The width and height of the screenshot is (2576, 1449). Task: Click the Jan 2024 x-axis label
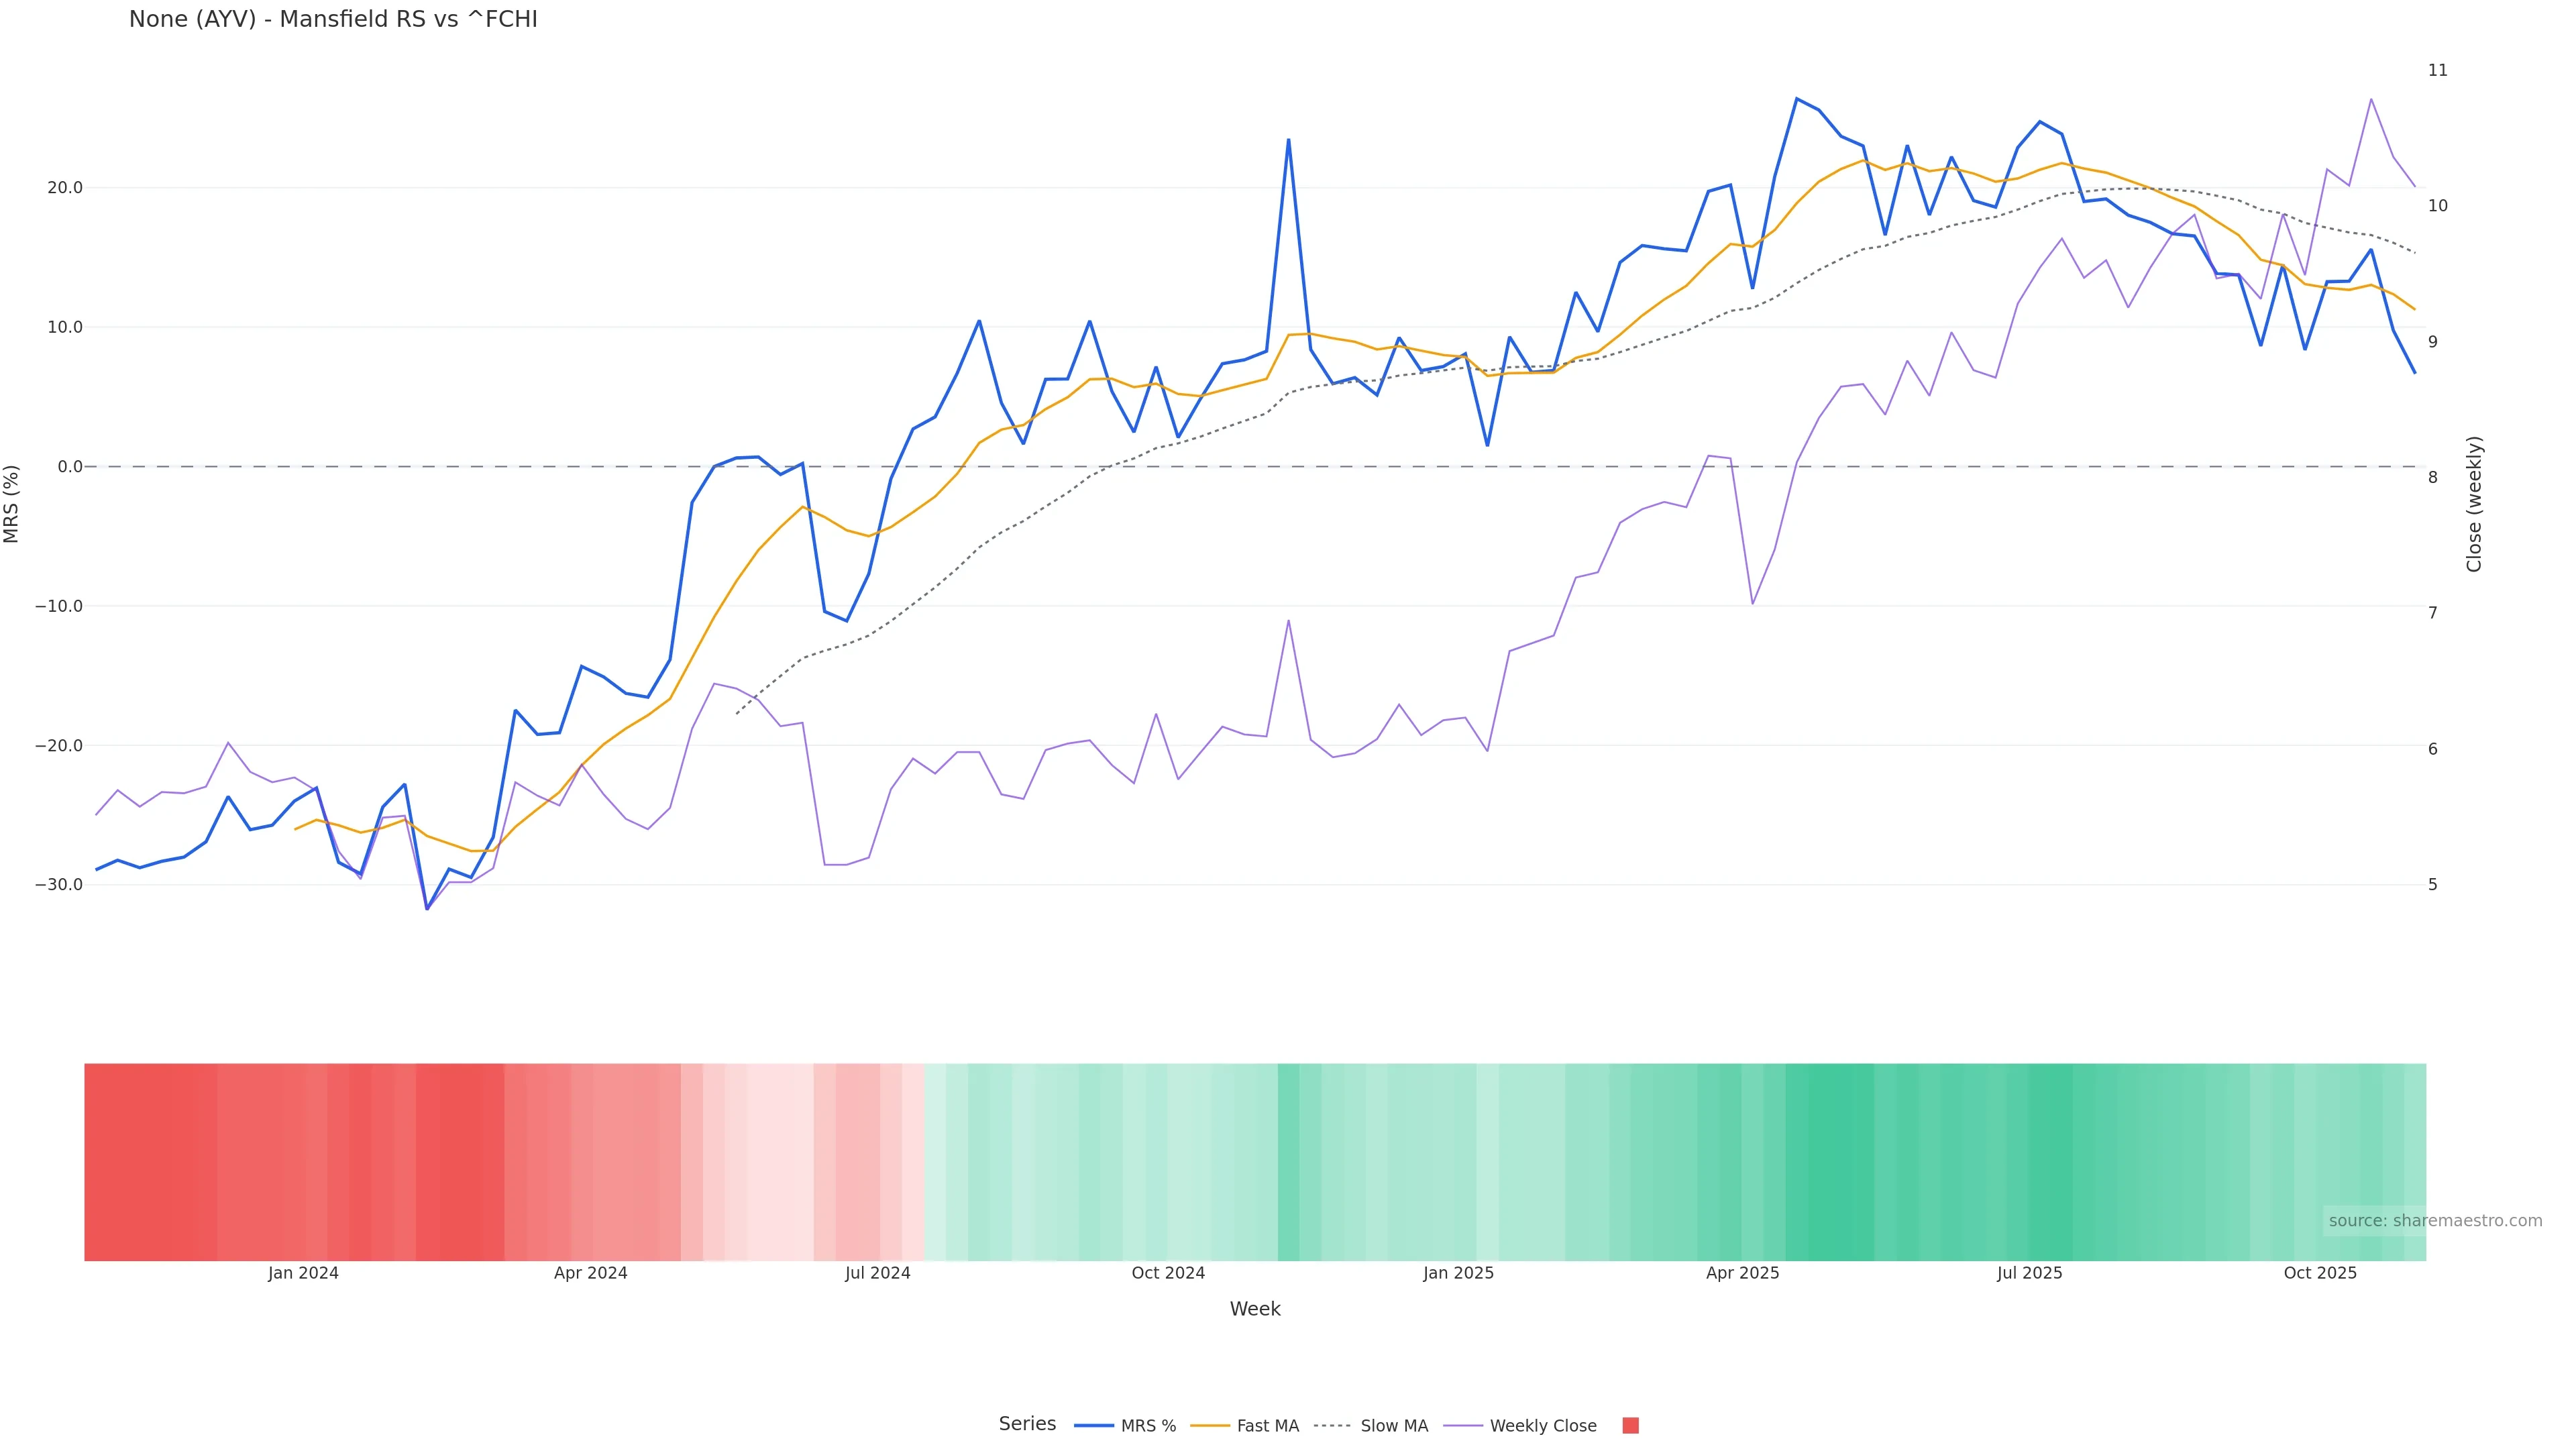point(303,1273)
